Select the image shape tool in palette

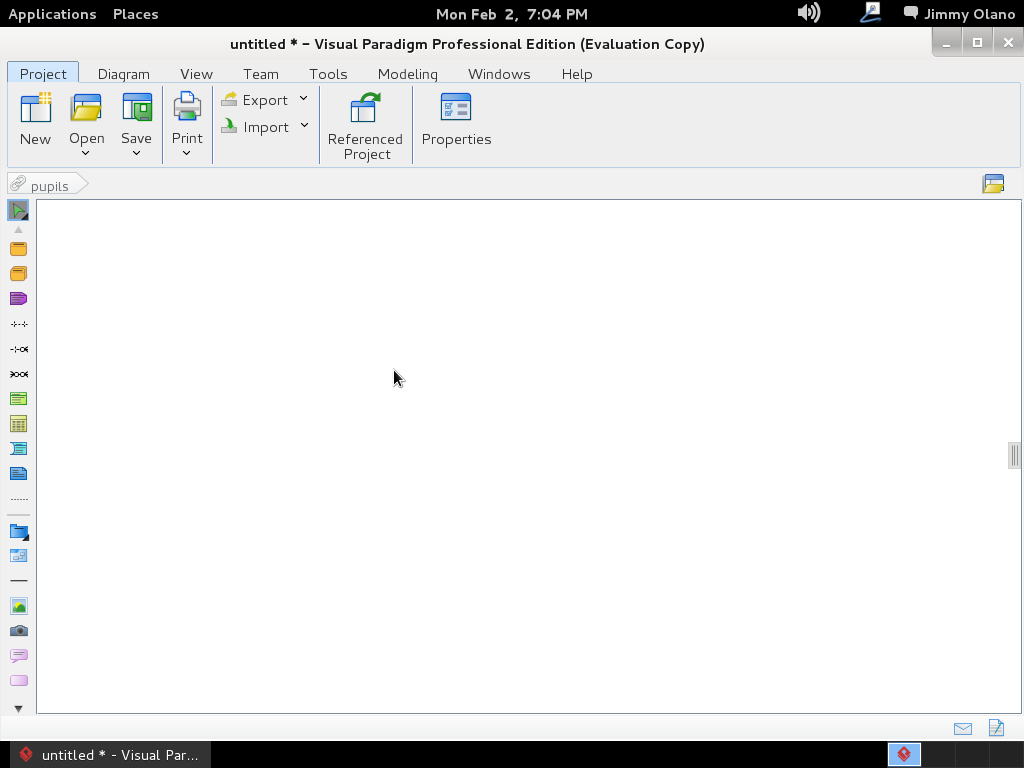point(18,606)
